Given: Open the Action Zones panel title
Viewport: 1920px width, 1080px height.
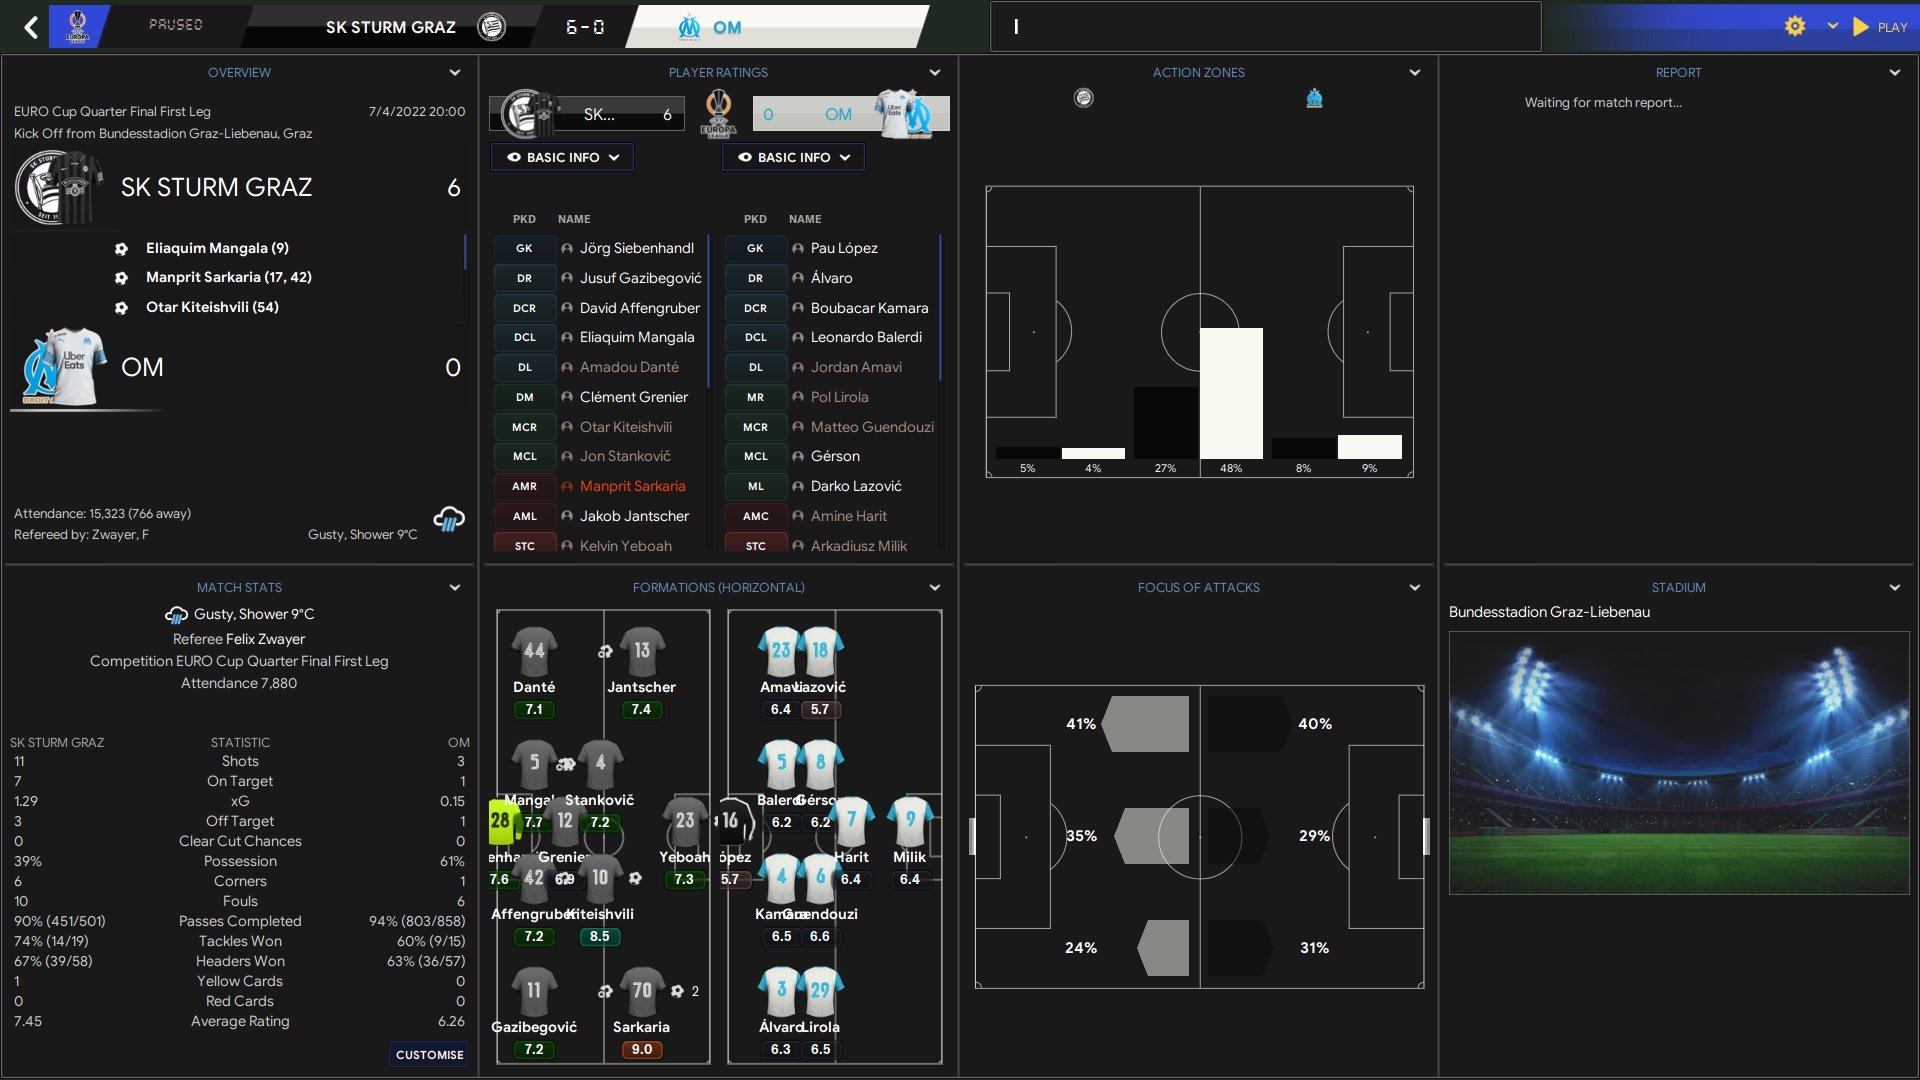Looking at the screenshot, I should click(x=1198, y=72).
